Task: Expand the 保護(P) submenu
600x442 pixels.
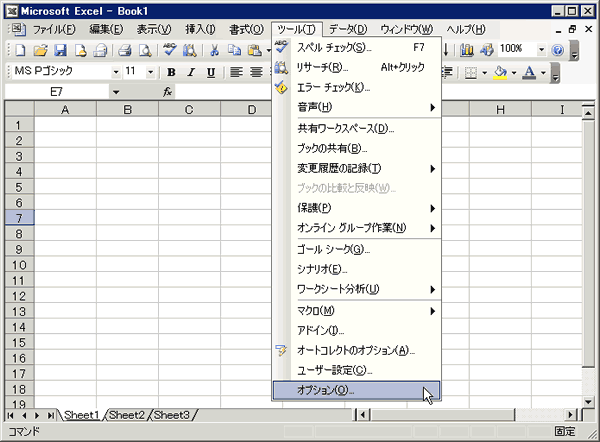Action: (357, 208)
